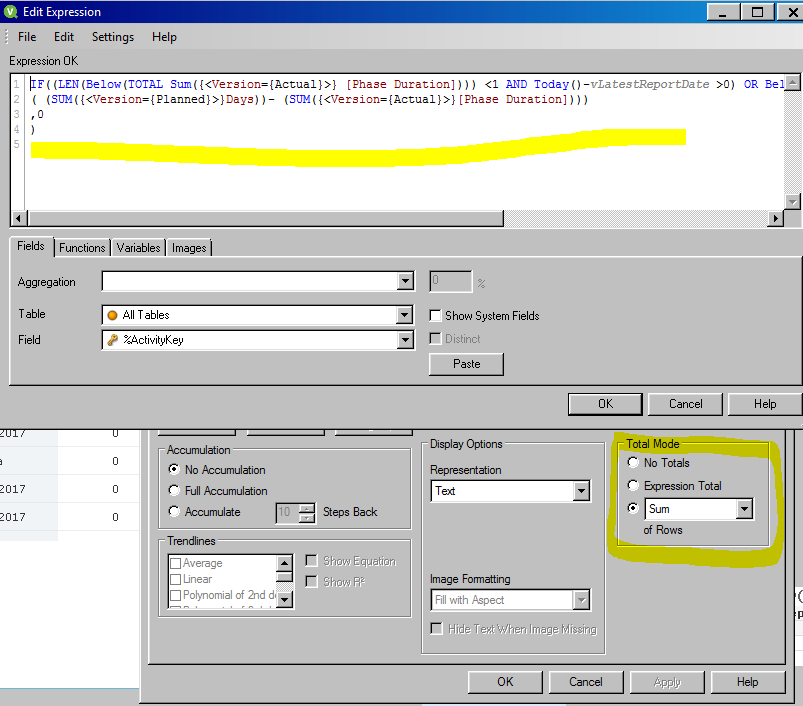Viewport: 803px width, 706px height.
Task: Check the Polynomial of 2nd degree trendline
Action: tap(176, 595)
